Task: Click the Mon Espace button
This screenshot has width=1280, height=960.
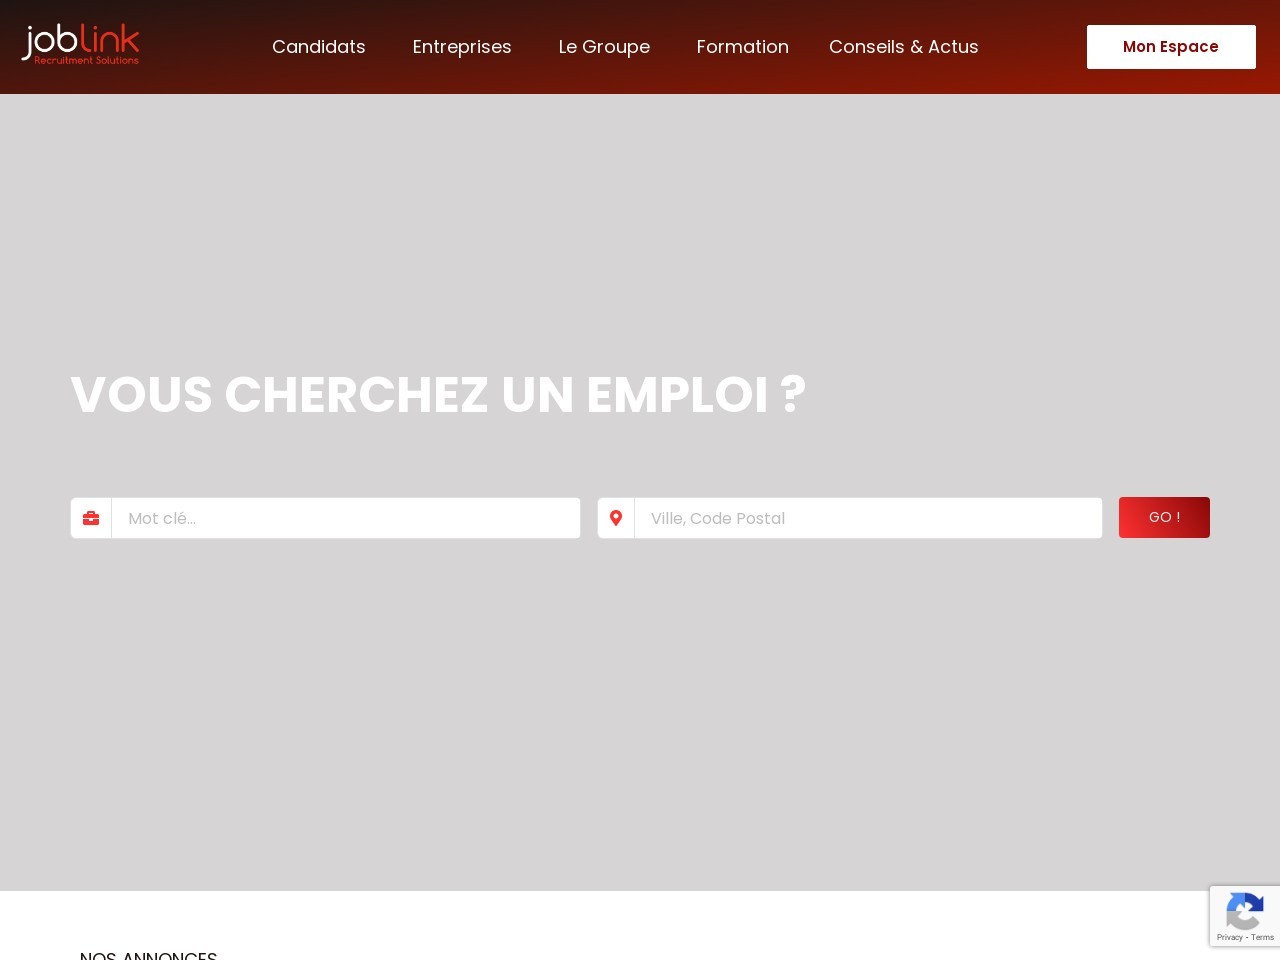Action: pos(1171,47)
